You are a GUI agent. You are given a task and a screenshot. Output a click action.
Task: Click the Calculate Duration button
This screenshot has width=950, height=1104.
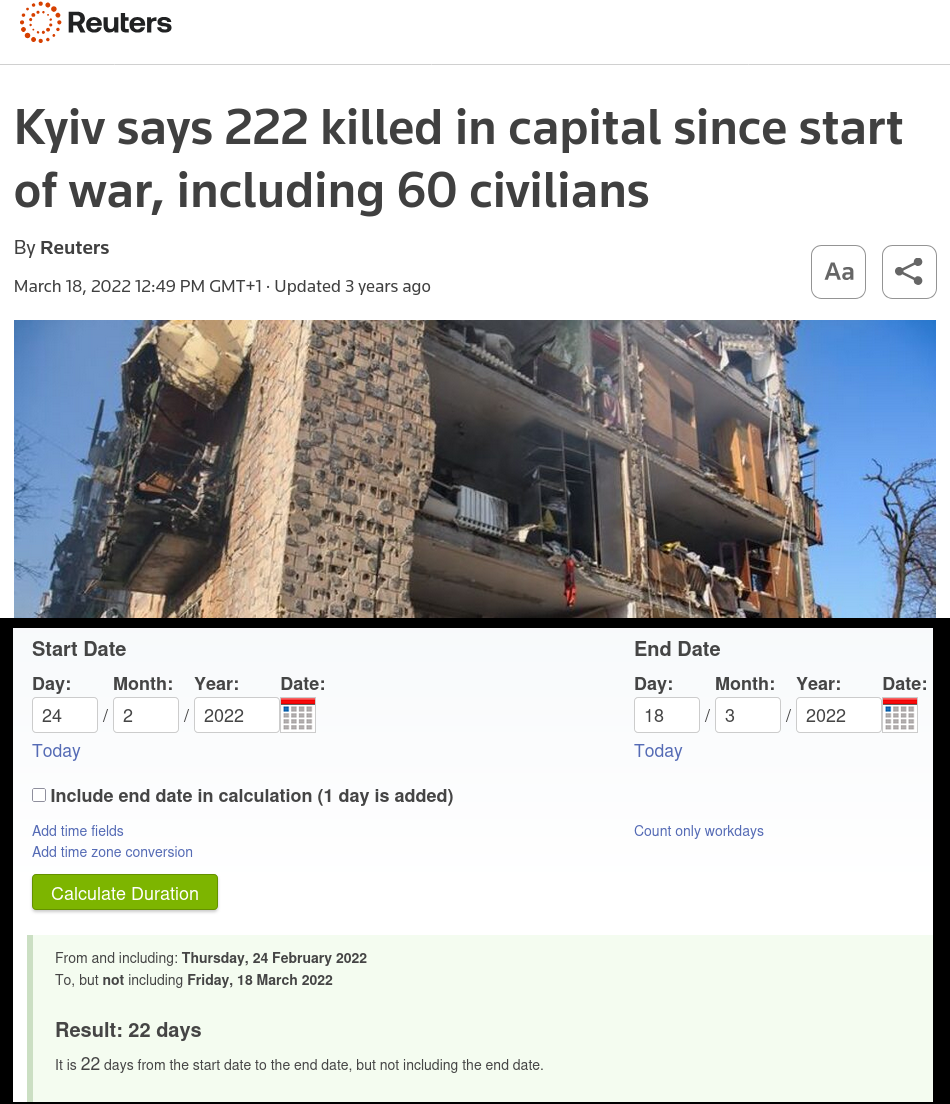pyautogui.click(x=125, y=893)
